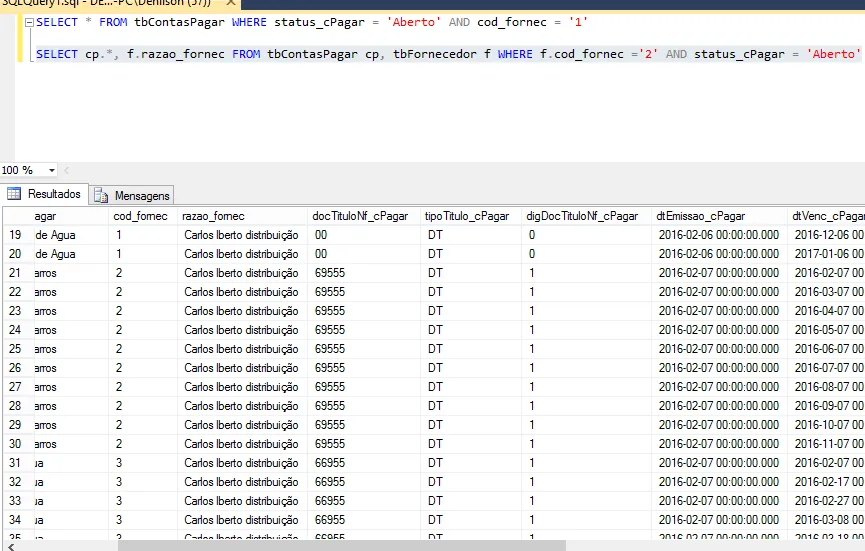The width and height of the screenshot is (865, 551).
Task: Select entire row 21 via row header
Action: click(x=15, y=273)
